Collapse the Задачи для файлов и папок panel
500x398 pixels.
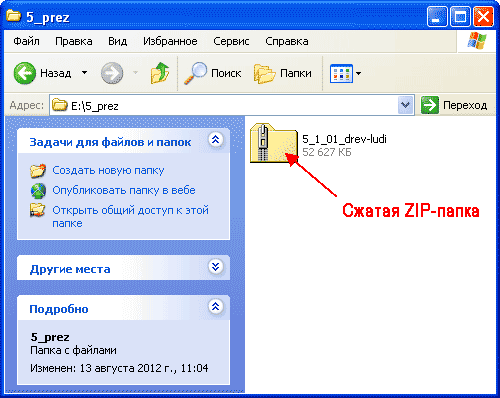click(216, 140)
